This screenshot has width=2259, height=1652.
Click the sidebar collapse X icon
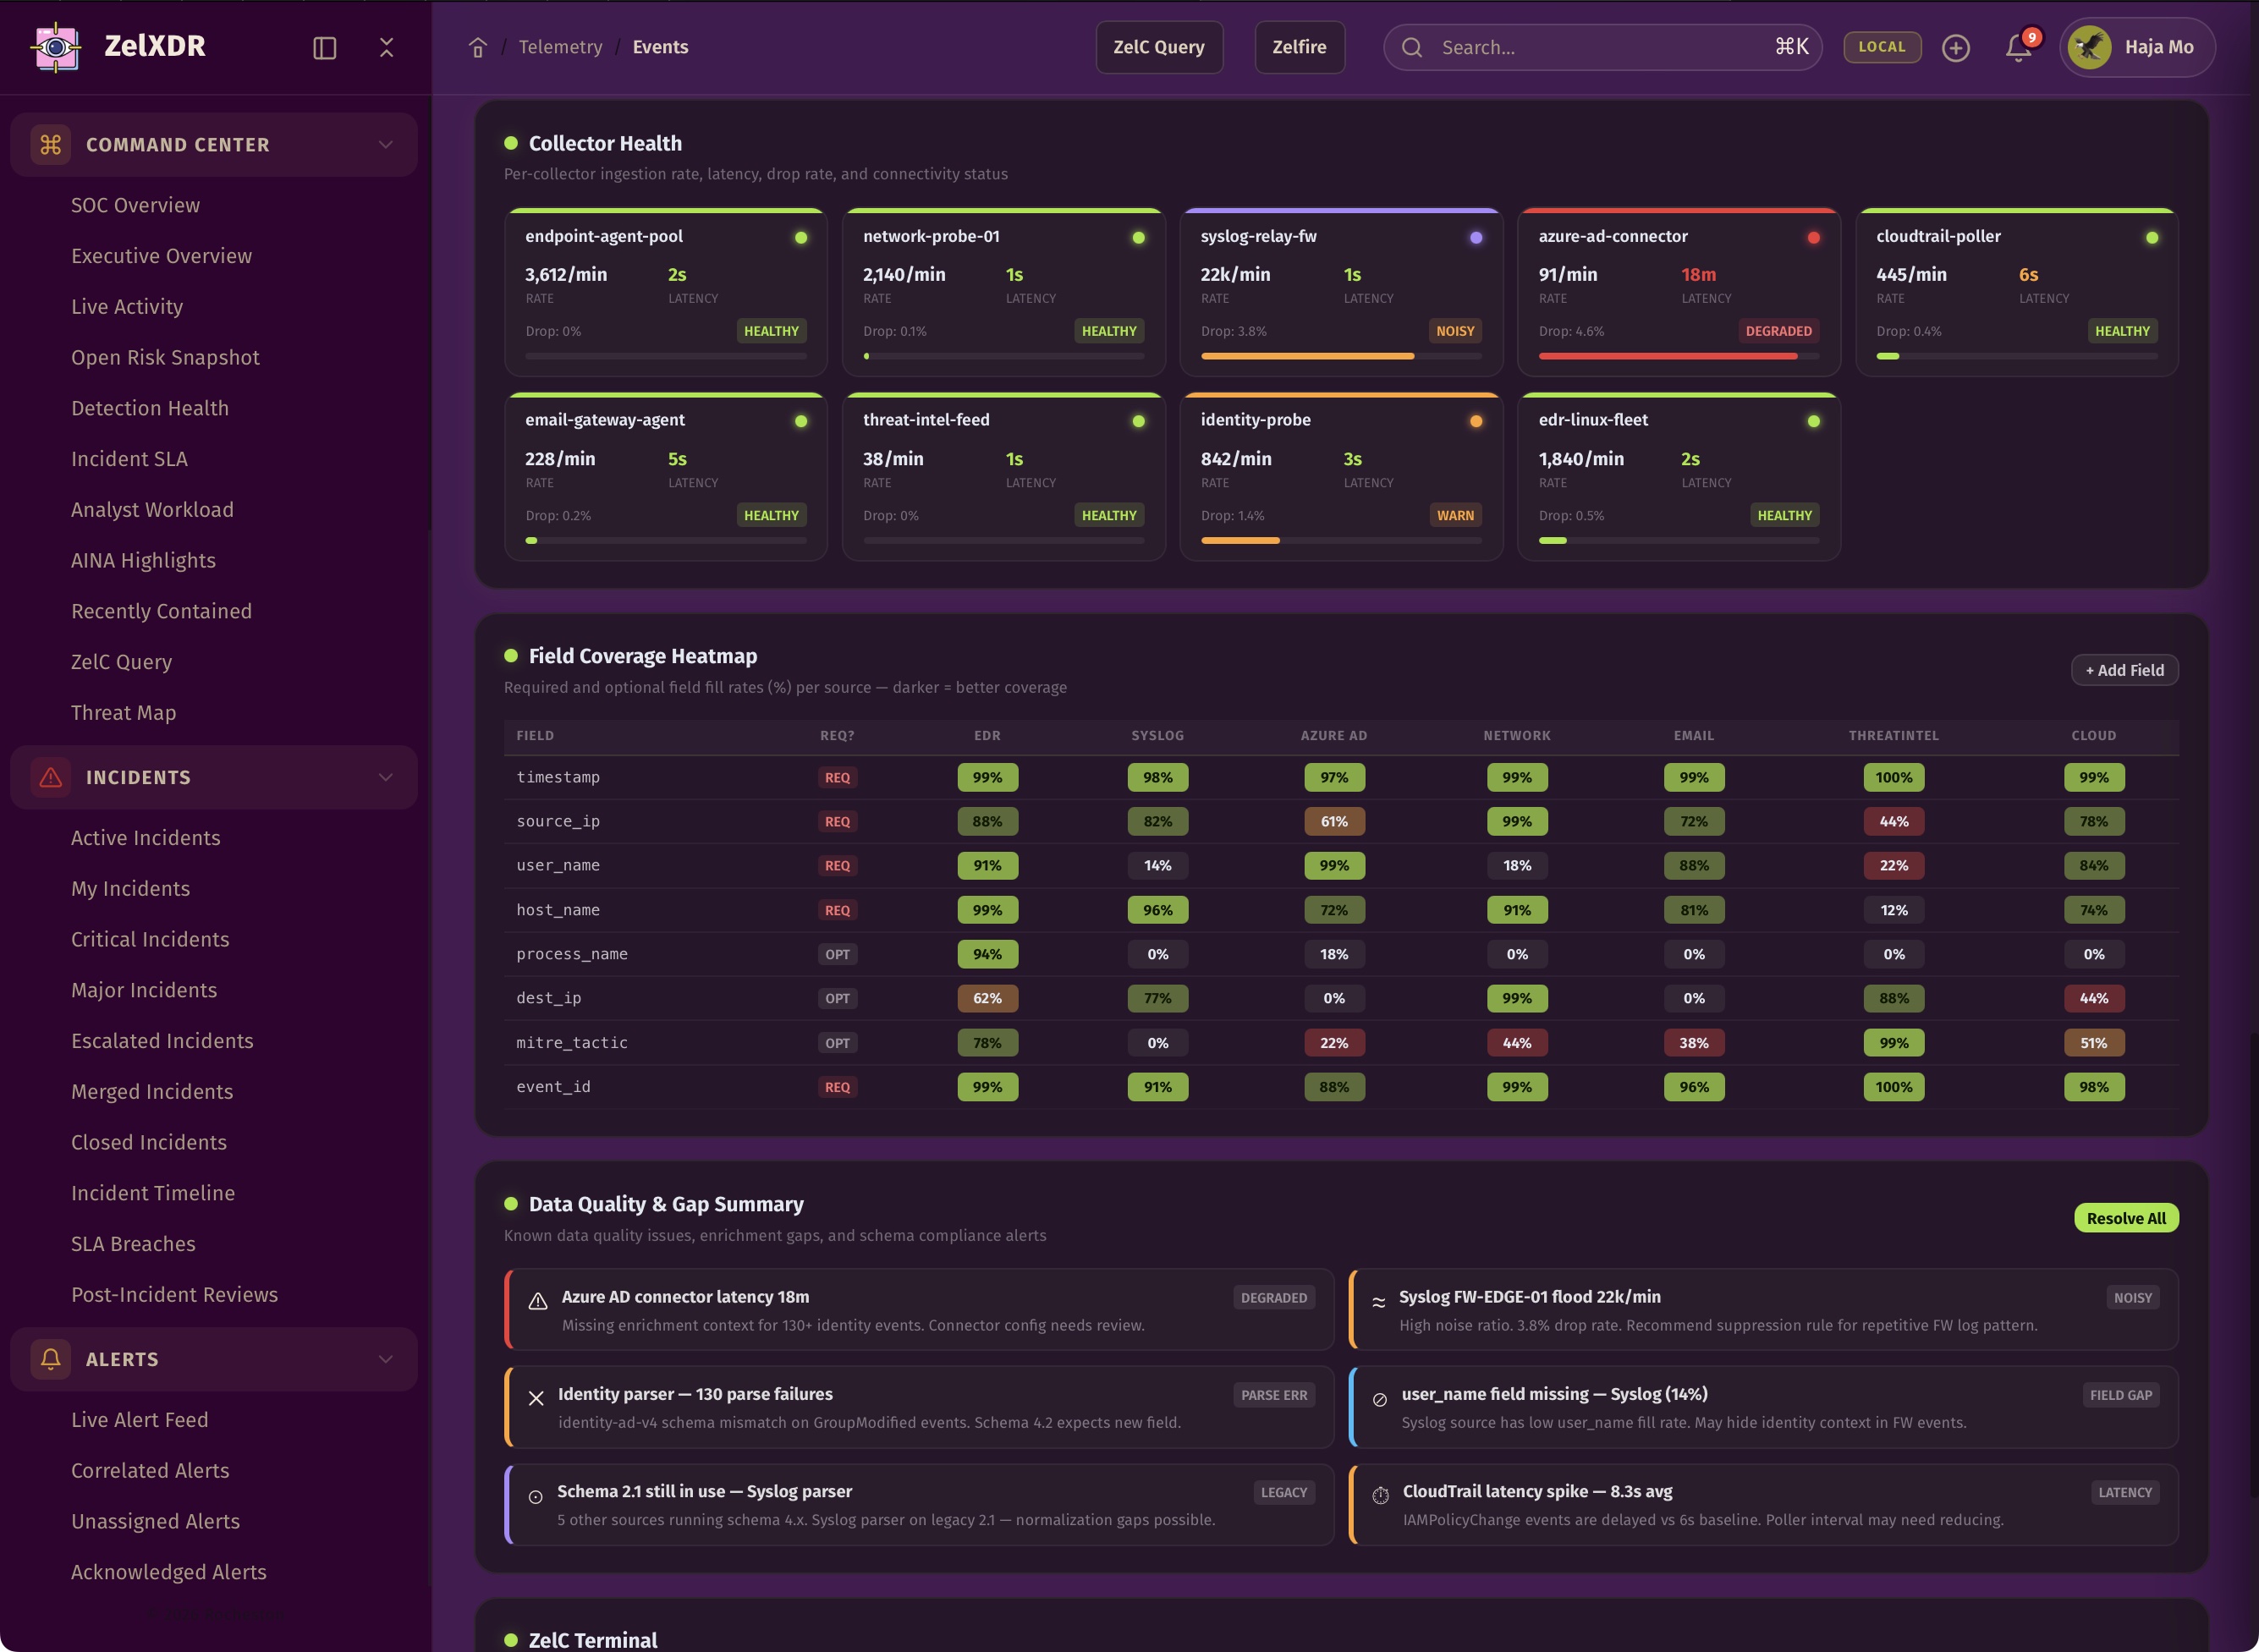point(386,47)
